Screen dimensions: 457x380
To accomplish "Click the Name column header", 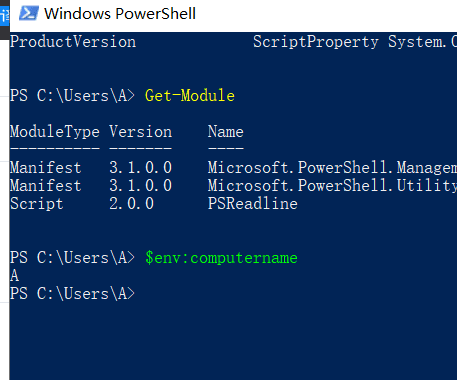I will pos(226,132).
